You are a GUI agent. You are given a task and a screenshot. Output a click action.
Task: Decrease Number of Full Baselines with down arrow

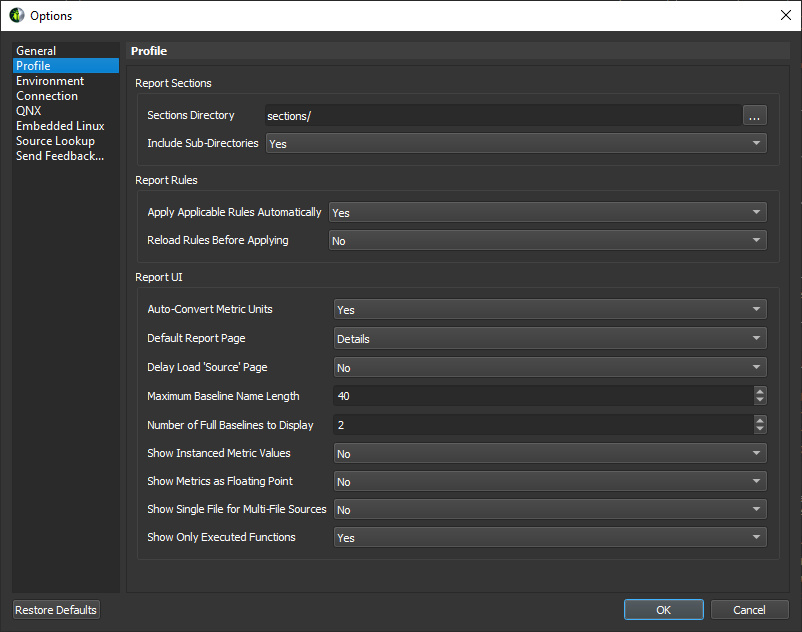pos(760,430)
